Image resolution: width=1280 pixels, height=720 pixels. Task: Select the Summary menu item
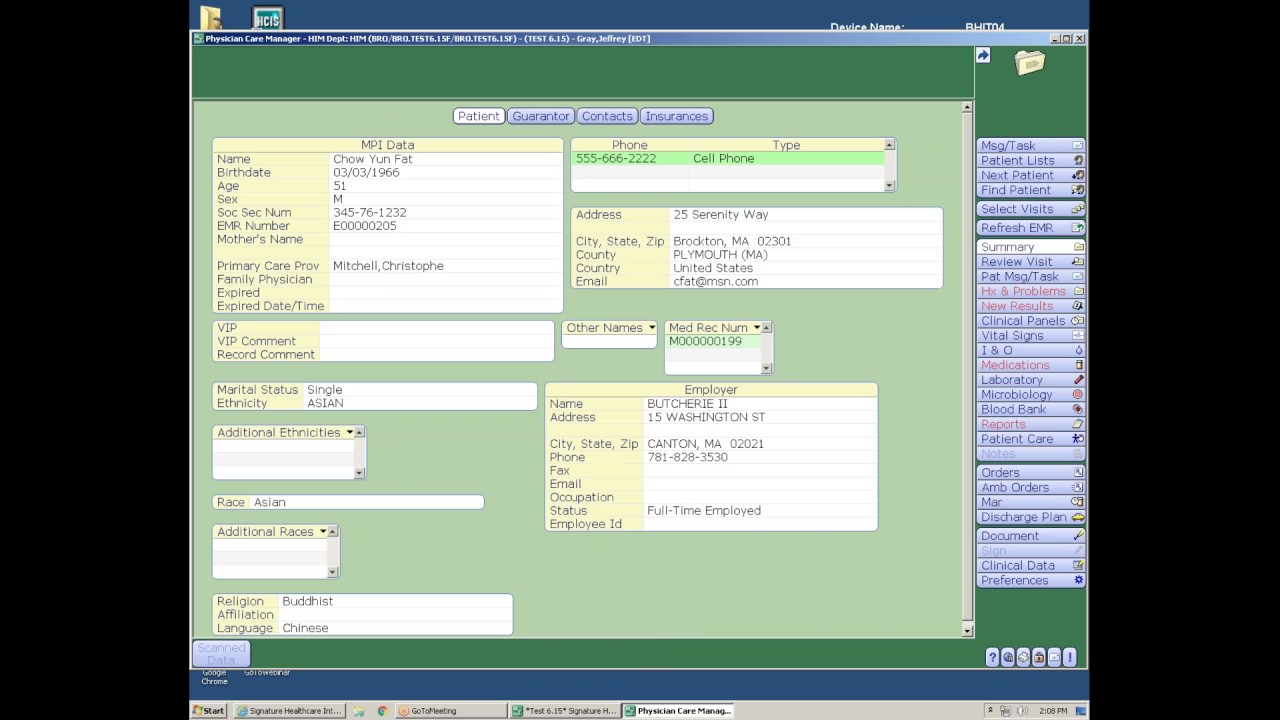pos(1031,247)
